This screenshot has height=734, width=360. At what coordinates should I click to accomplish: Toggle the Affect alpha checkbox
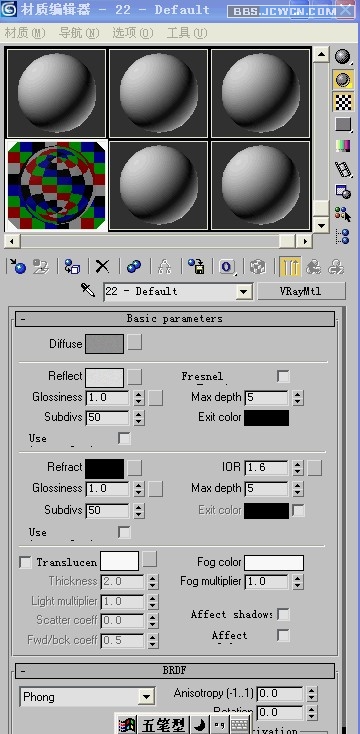click(283, 635)
